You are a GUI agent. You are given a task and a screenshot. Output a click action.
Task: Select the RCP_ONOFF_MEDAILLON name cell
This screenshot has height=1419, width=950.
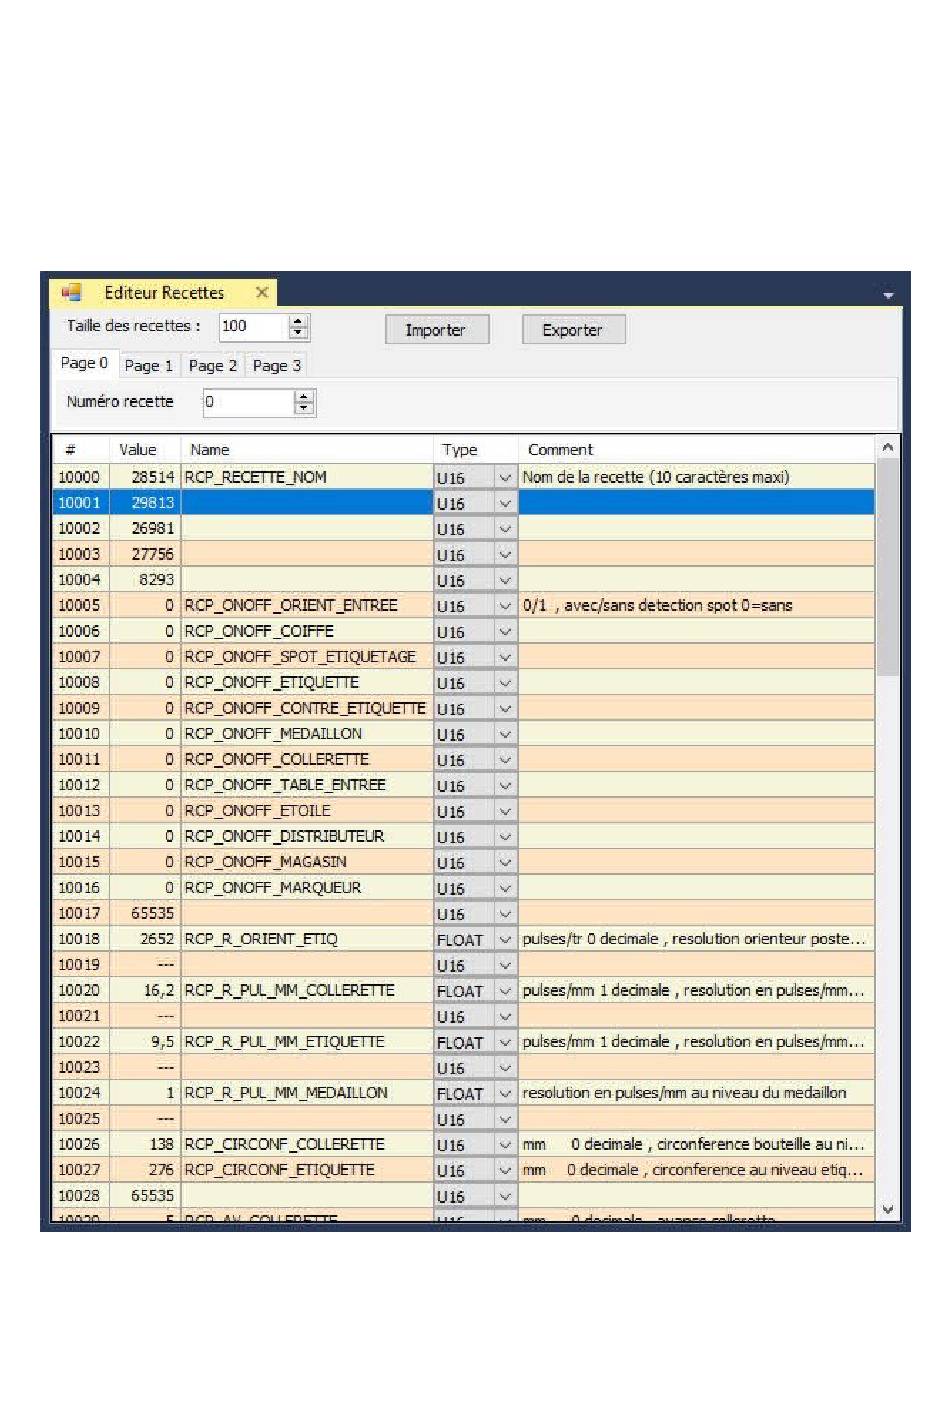[306, 734]
